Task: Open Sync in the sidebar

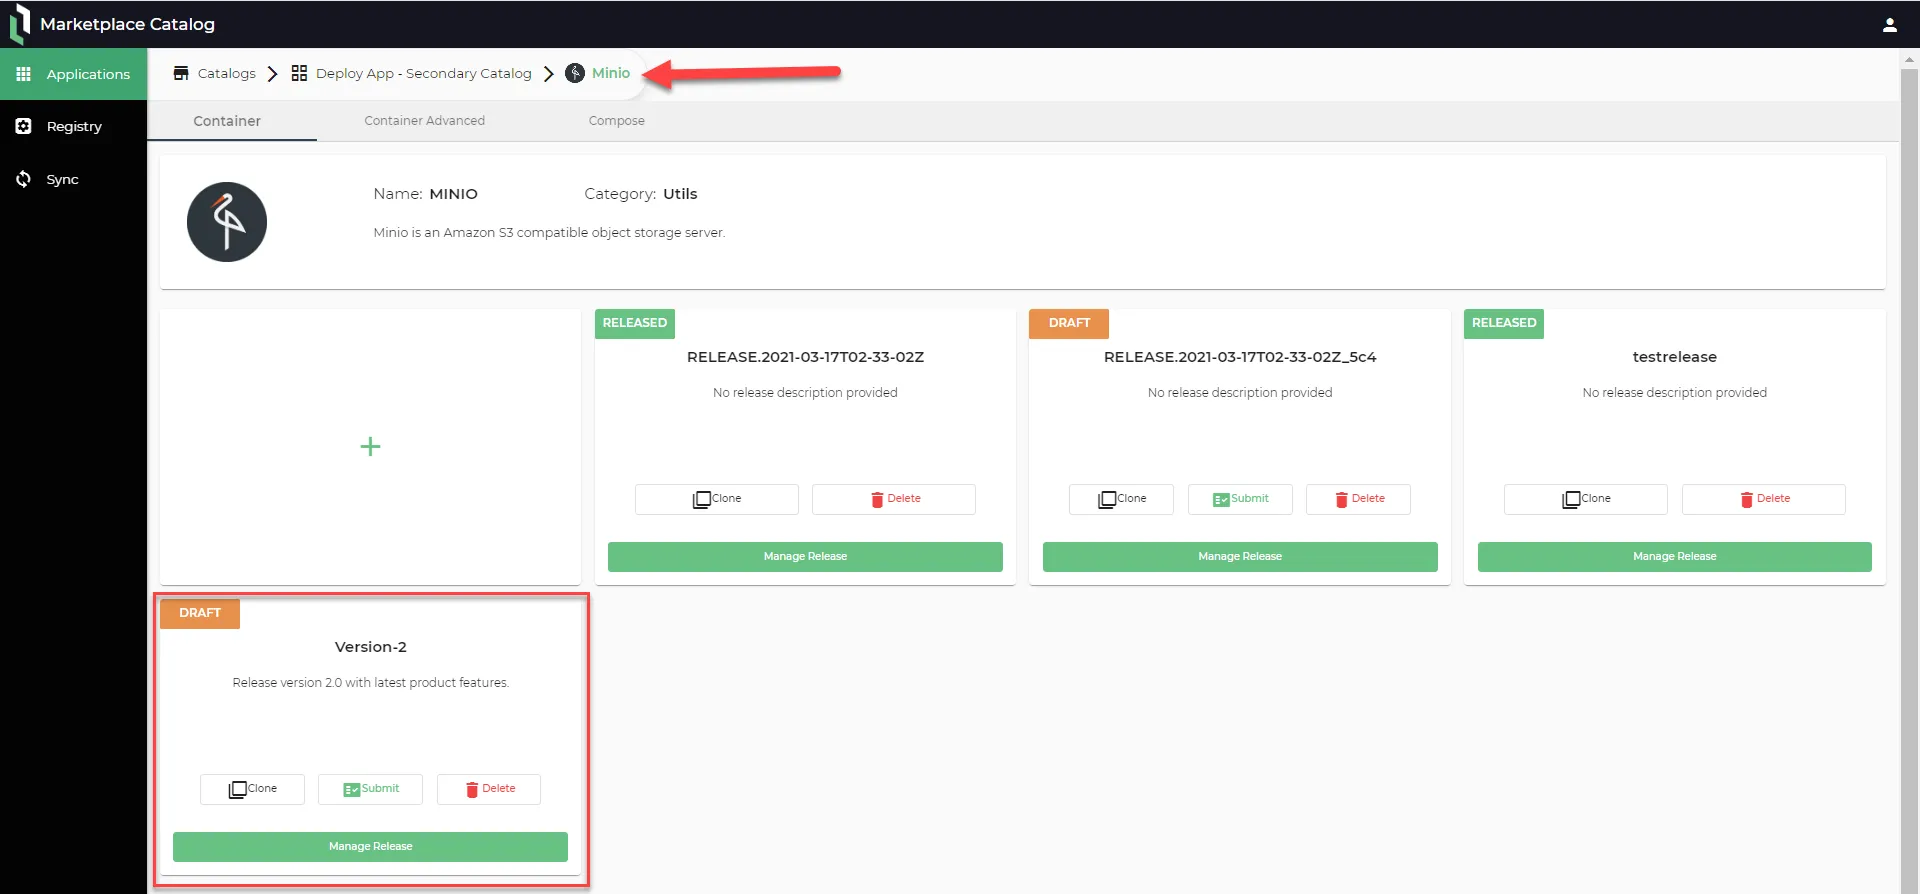Action: coord(74,179)
